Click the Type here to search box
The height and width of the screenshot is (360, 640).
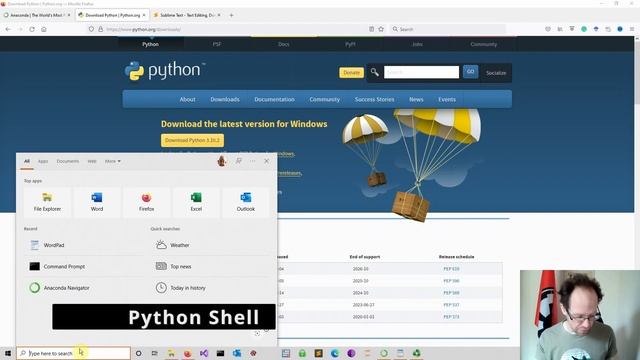tap(73, 353)
